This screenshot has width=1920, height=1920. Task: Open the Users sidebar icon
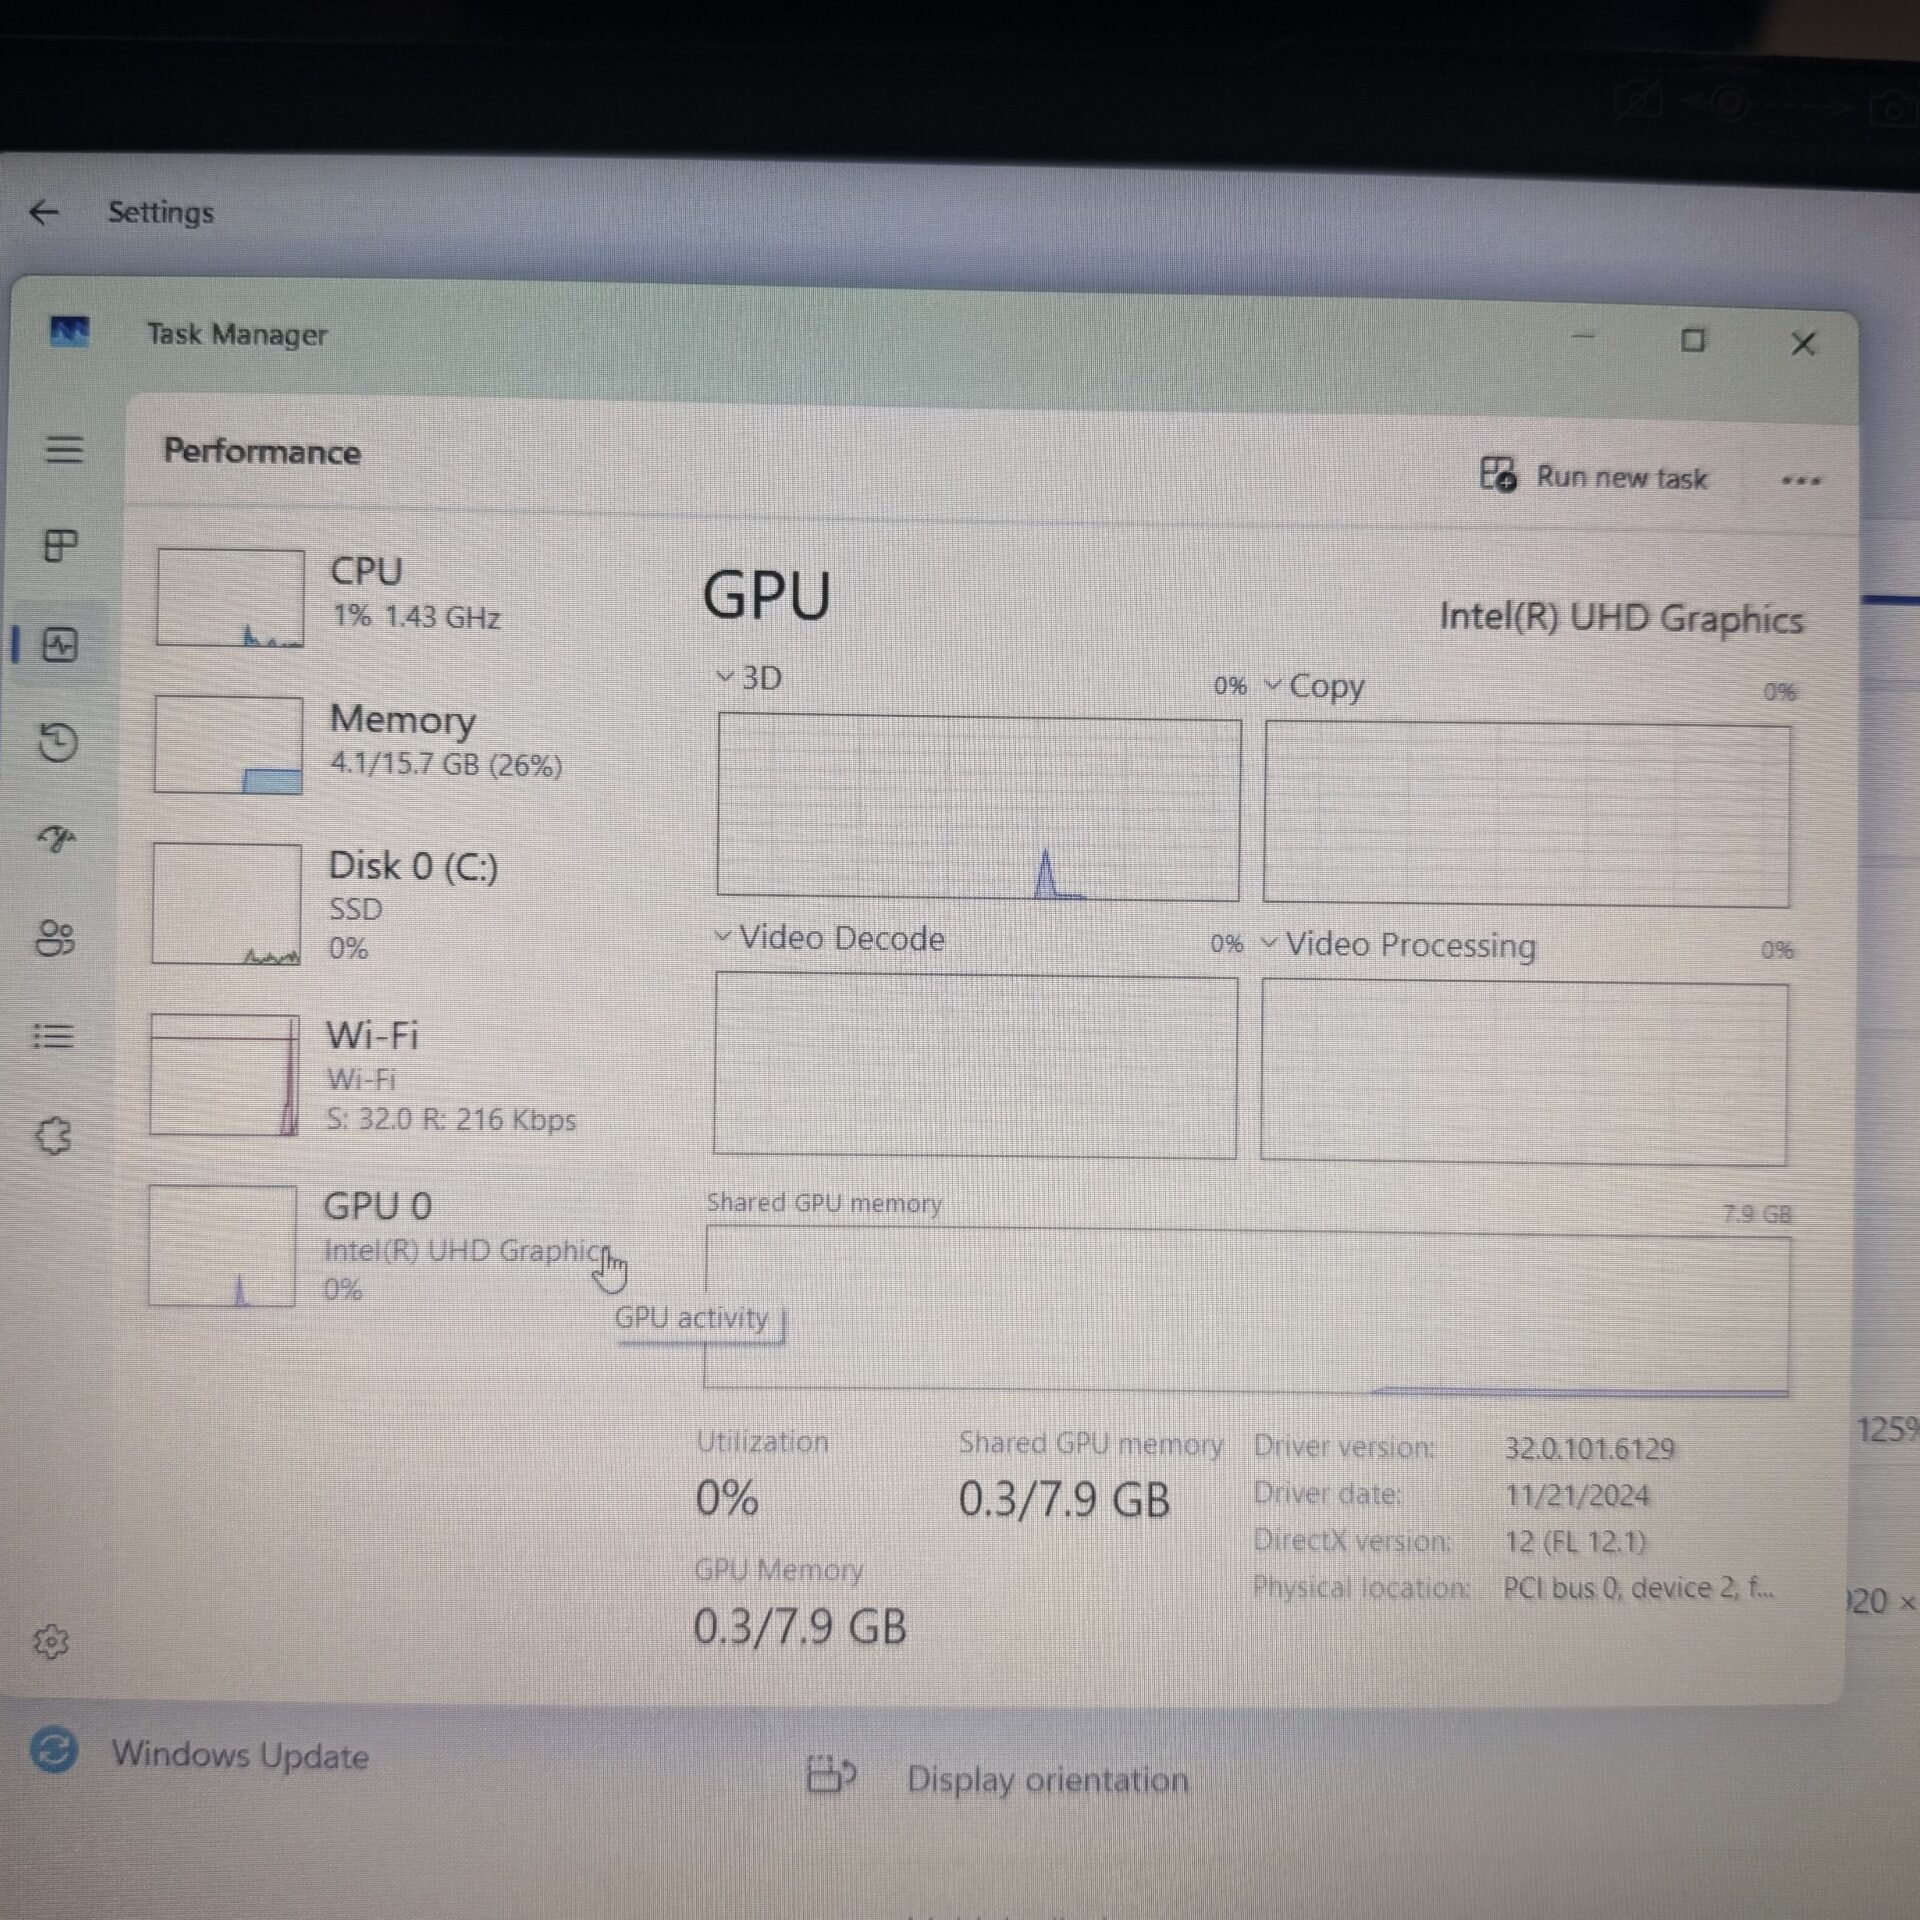point(55,938)
